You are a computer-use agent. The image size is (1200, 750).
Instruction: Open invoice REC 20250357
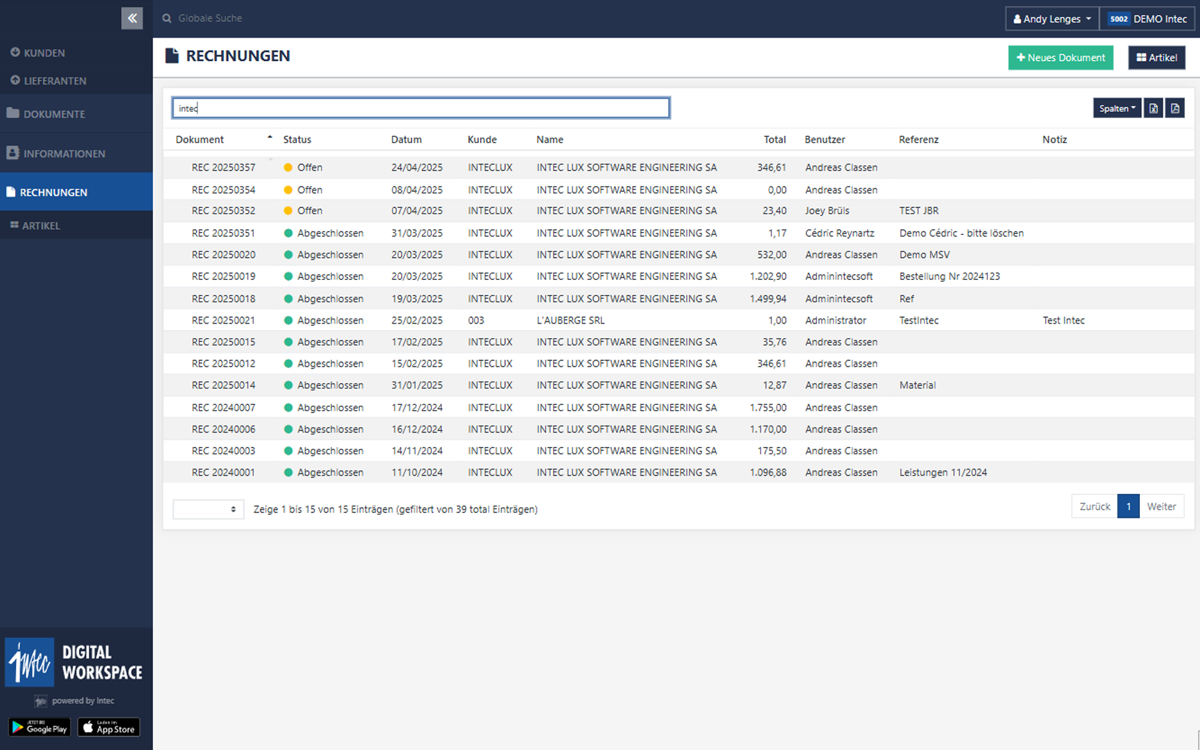(x=224, y=168)
